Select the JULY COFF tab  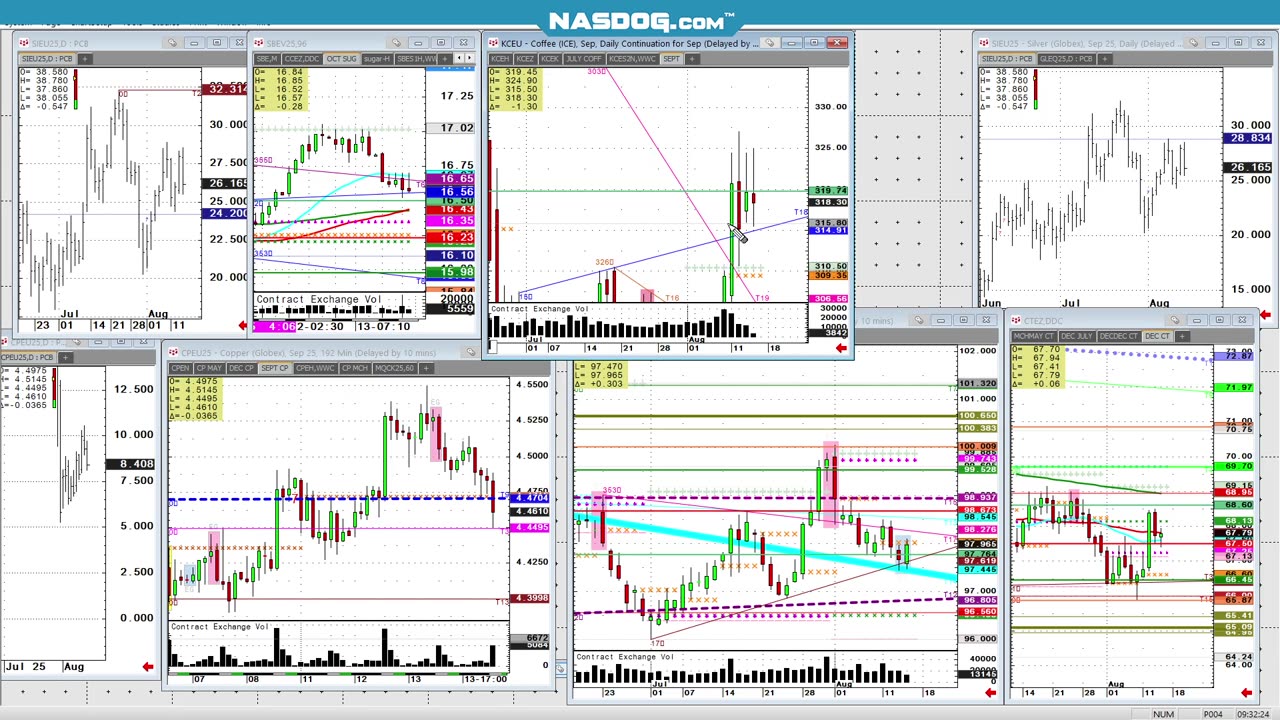tap(584, 58)
